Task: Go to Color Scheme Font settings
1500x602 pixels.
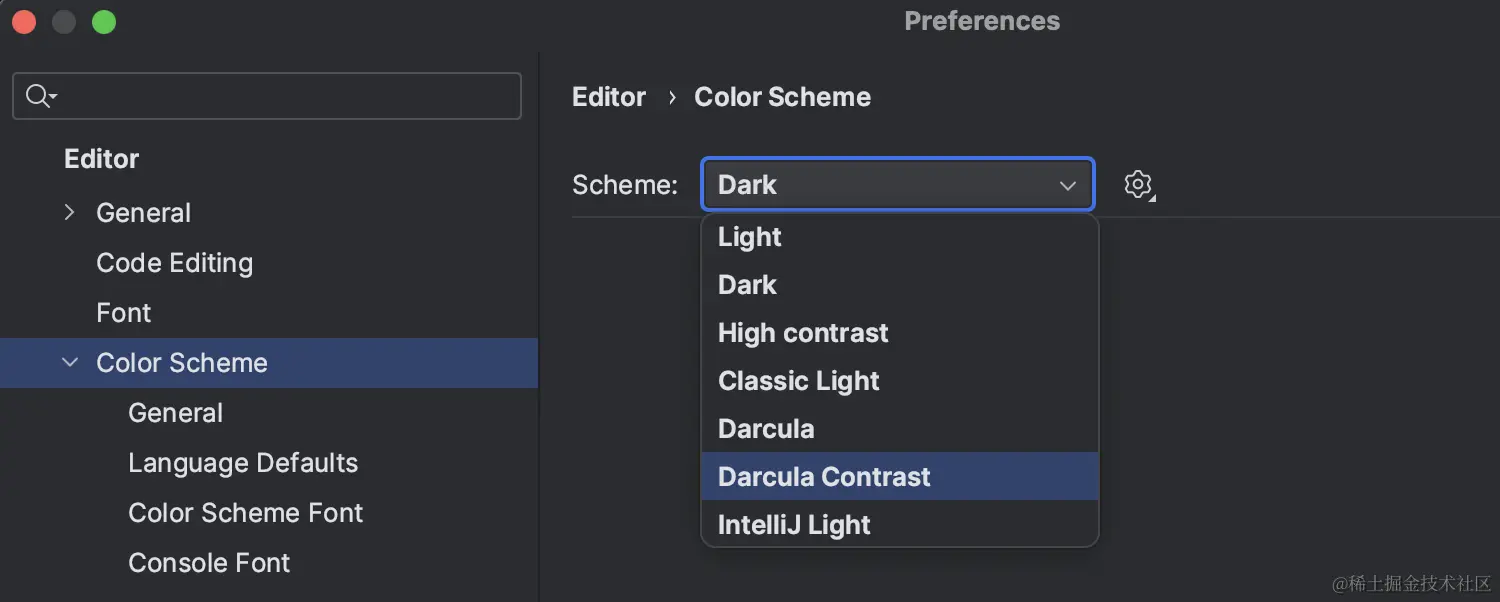Action: click(x=245, y=513)
